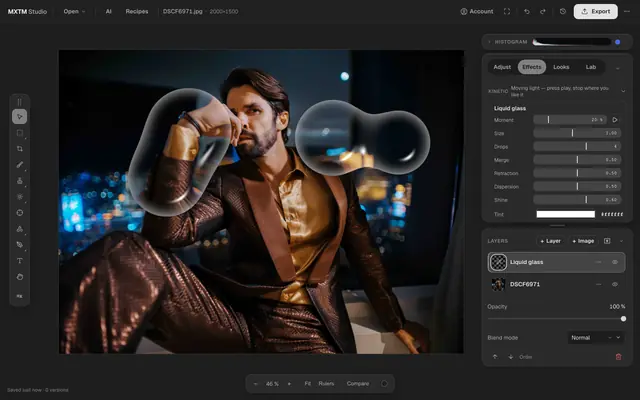Adjust the Shine slider
Image resolution: width=640 pixels, height=400 pixels.
pos(577,200)
